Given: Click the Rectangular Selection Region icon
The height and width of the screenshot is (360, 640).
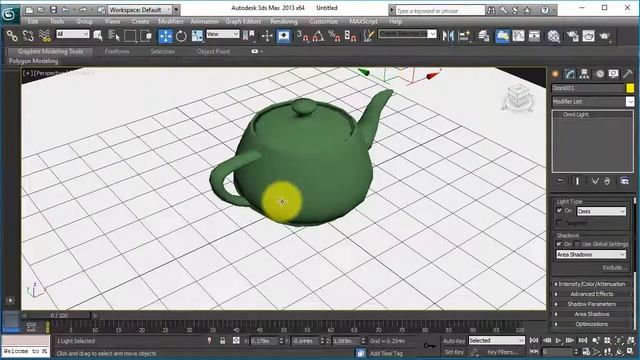Looking at the screenshot, I should [130, 36].
